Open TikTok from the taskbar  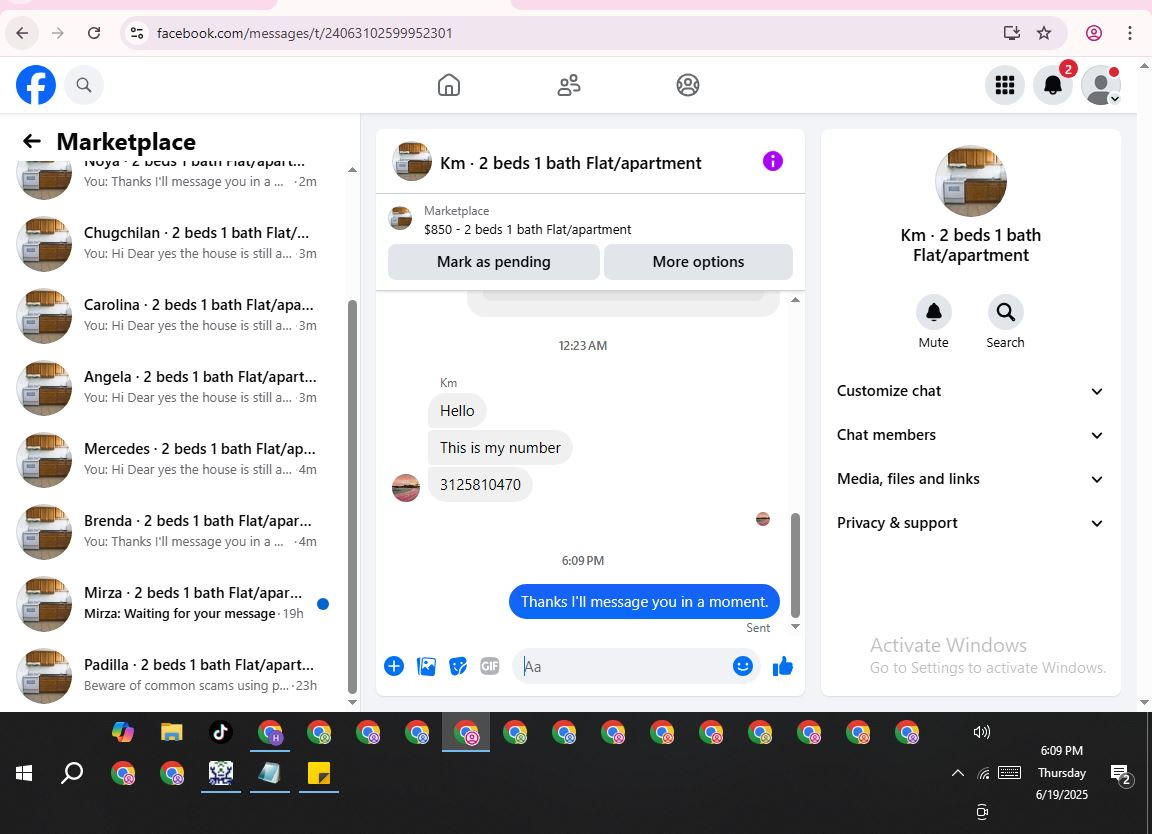coord(220,732)
